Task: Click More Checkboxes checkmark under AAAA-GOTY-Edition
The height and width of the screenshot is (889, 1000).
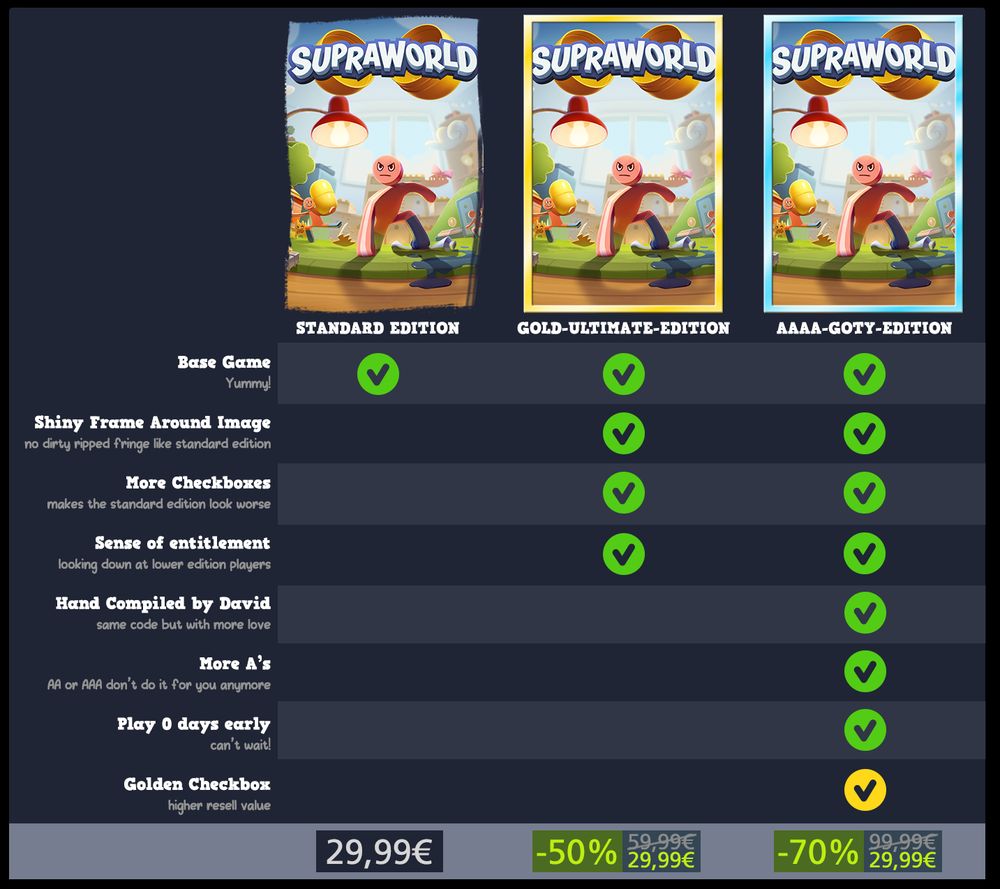Action: [865, 493]
